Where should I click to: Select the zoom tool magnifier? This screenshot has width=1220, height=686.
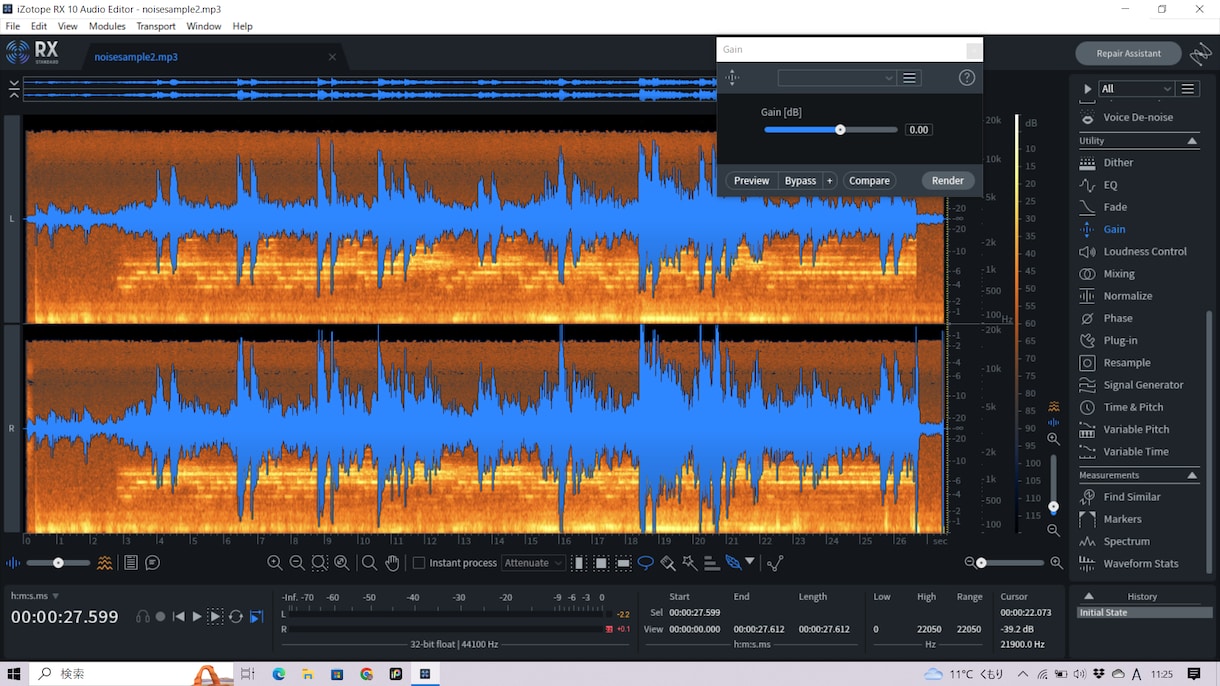[369, 563]
